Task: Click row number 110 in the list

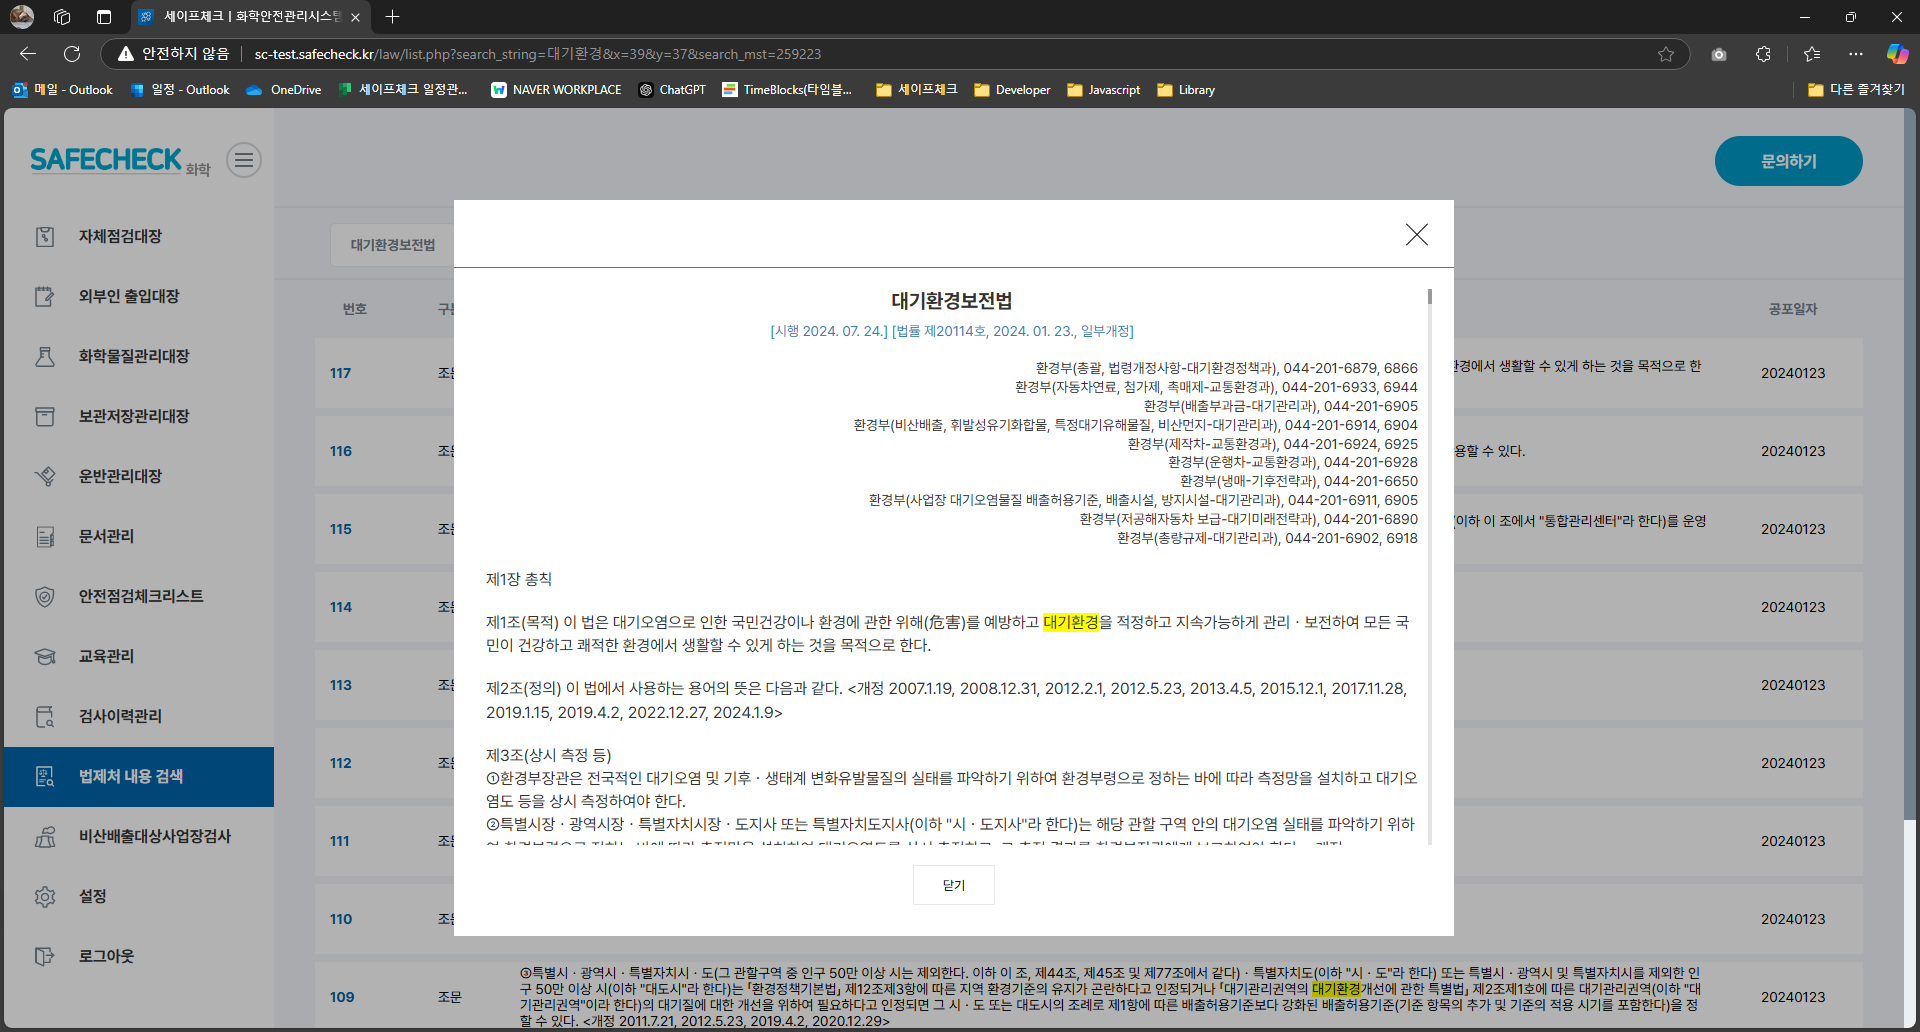Action: tap(341, 919)
